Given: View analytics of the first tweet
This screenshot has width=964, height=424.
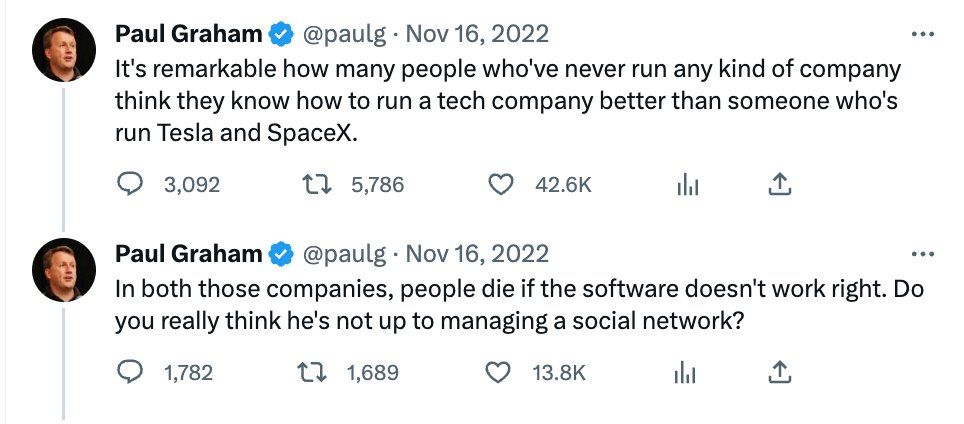Looking at the screenshot, I should [687, 184].
